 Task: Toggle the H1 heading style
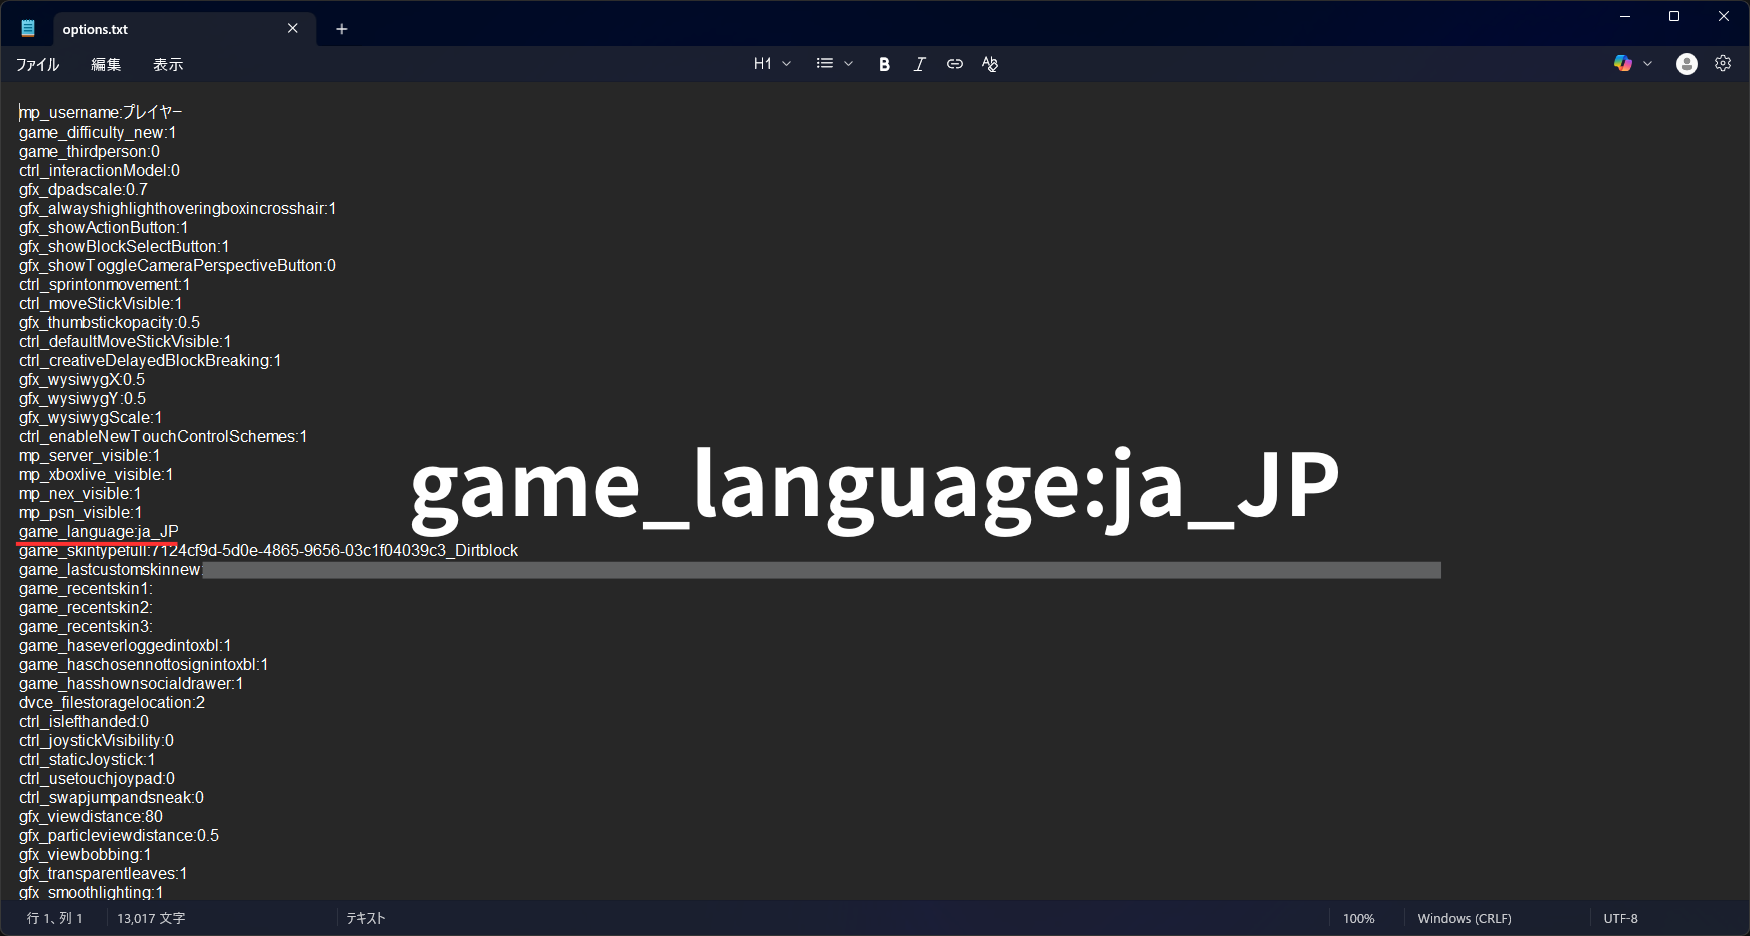click(762, 63)
